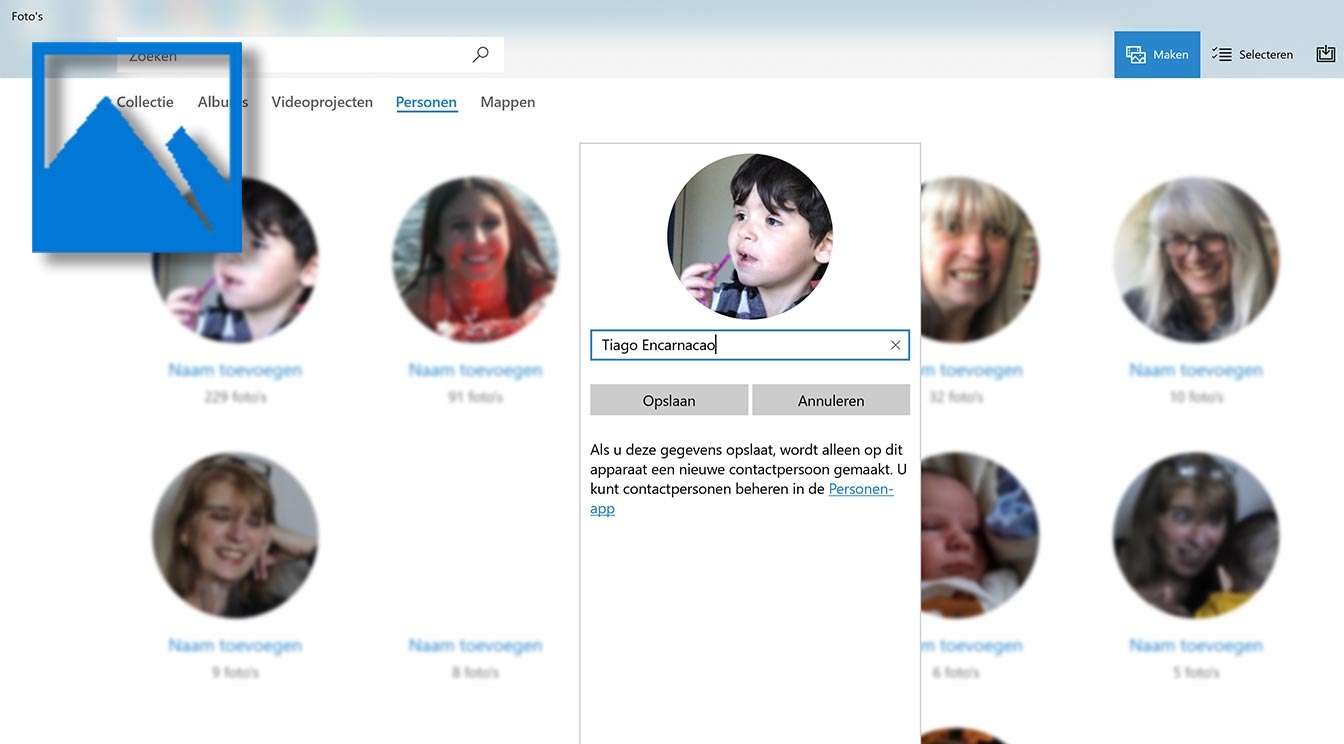The height and width of the screenshot is (744, 1344).
Task: Open the Mappen tab
Action: point(507,101)
